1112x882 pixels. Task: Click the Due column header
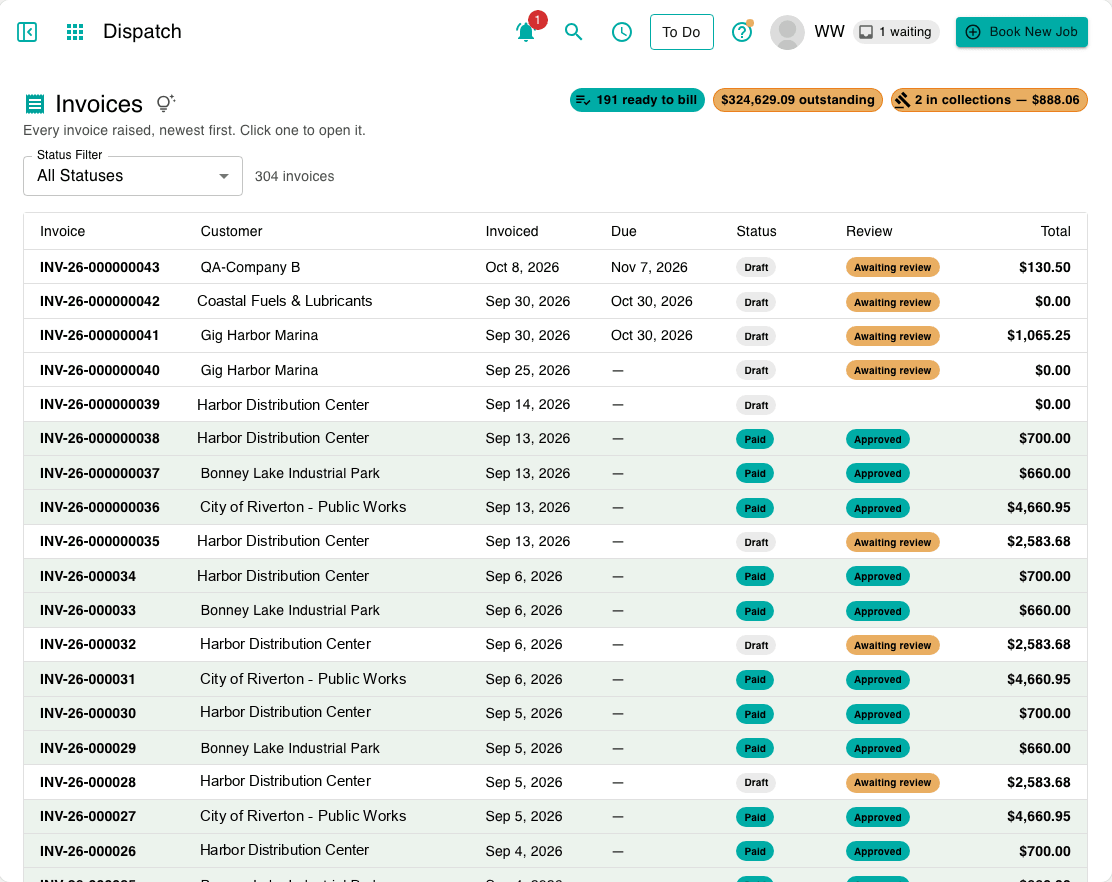[x=624, y=231]
